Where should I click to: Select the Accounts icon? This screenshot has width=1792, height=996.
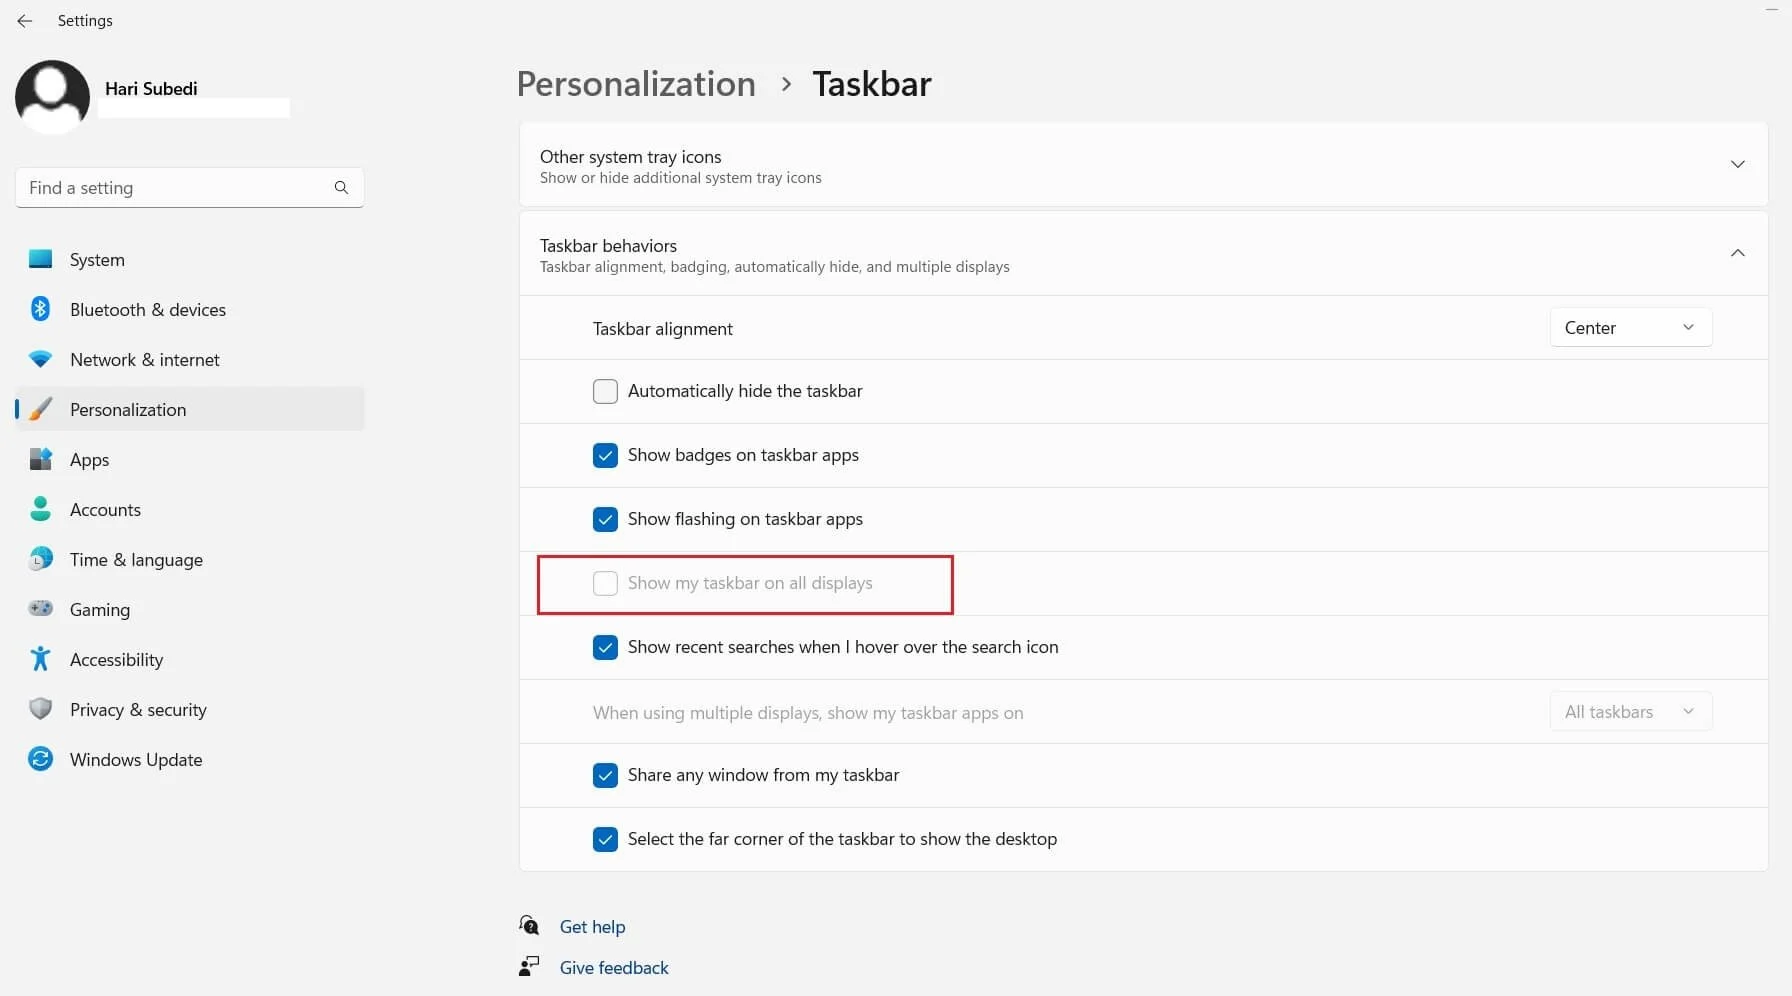pyautogui.click(x=40, y=509)
